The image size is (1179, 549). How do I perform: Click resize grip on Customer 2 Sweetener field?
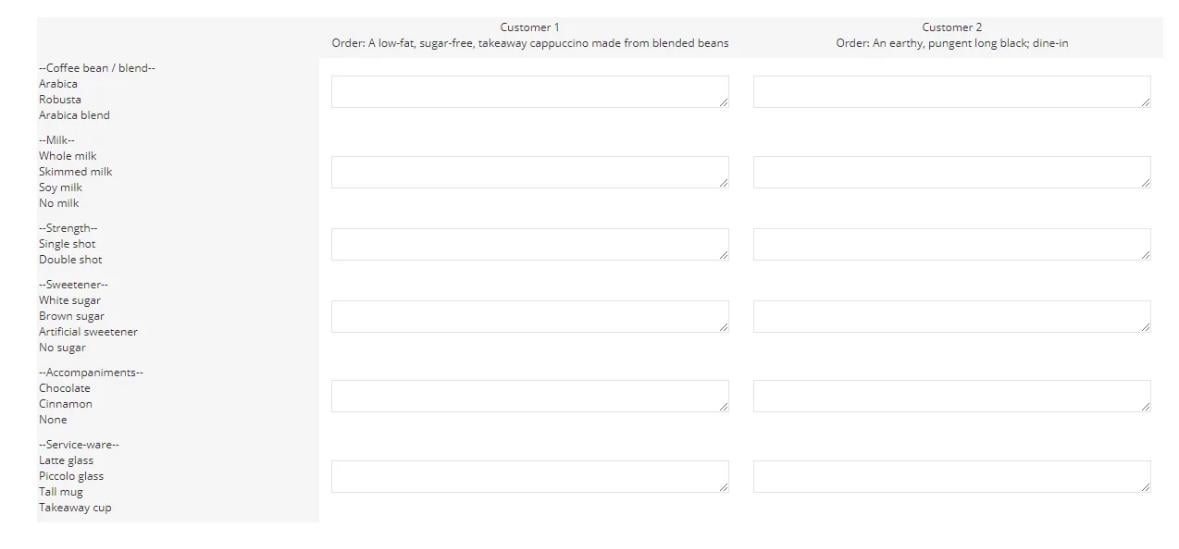1145,328
